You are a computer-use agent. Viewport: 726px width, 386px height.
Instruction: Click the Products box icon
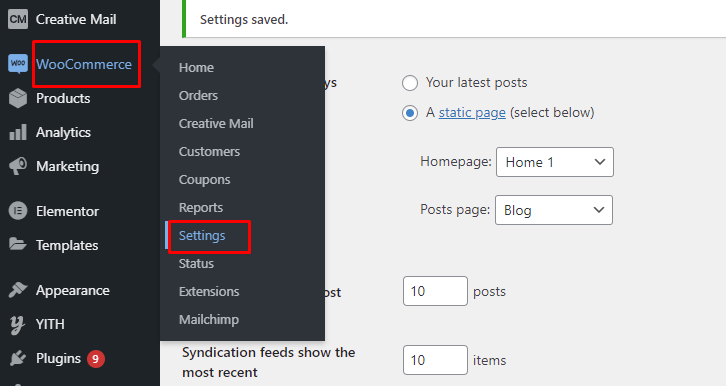pyautogui.click(x=18, y=98)
